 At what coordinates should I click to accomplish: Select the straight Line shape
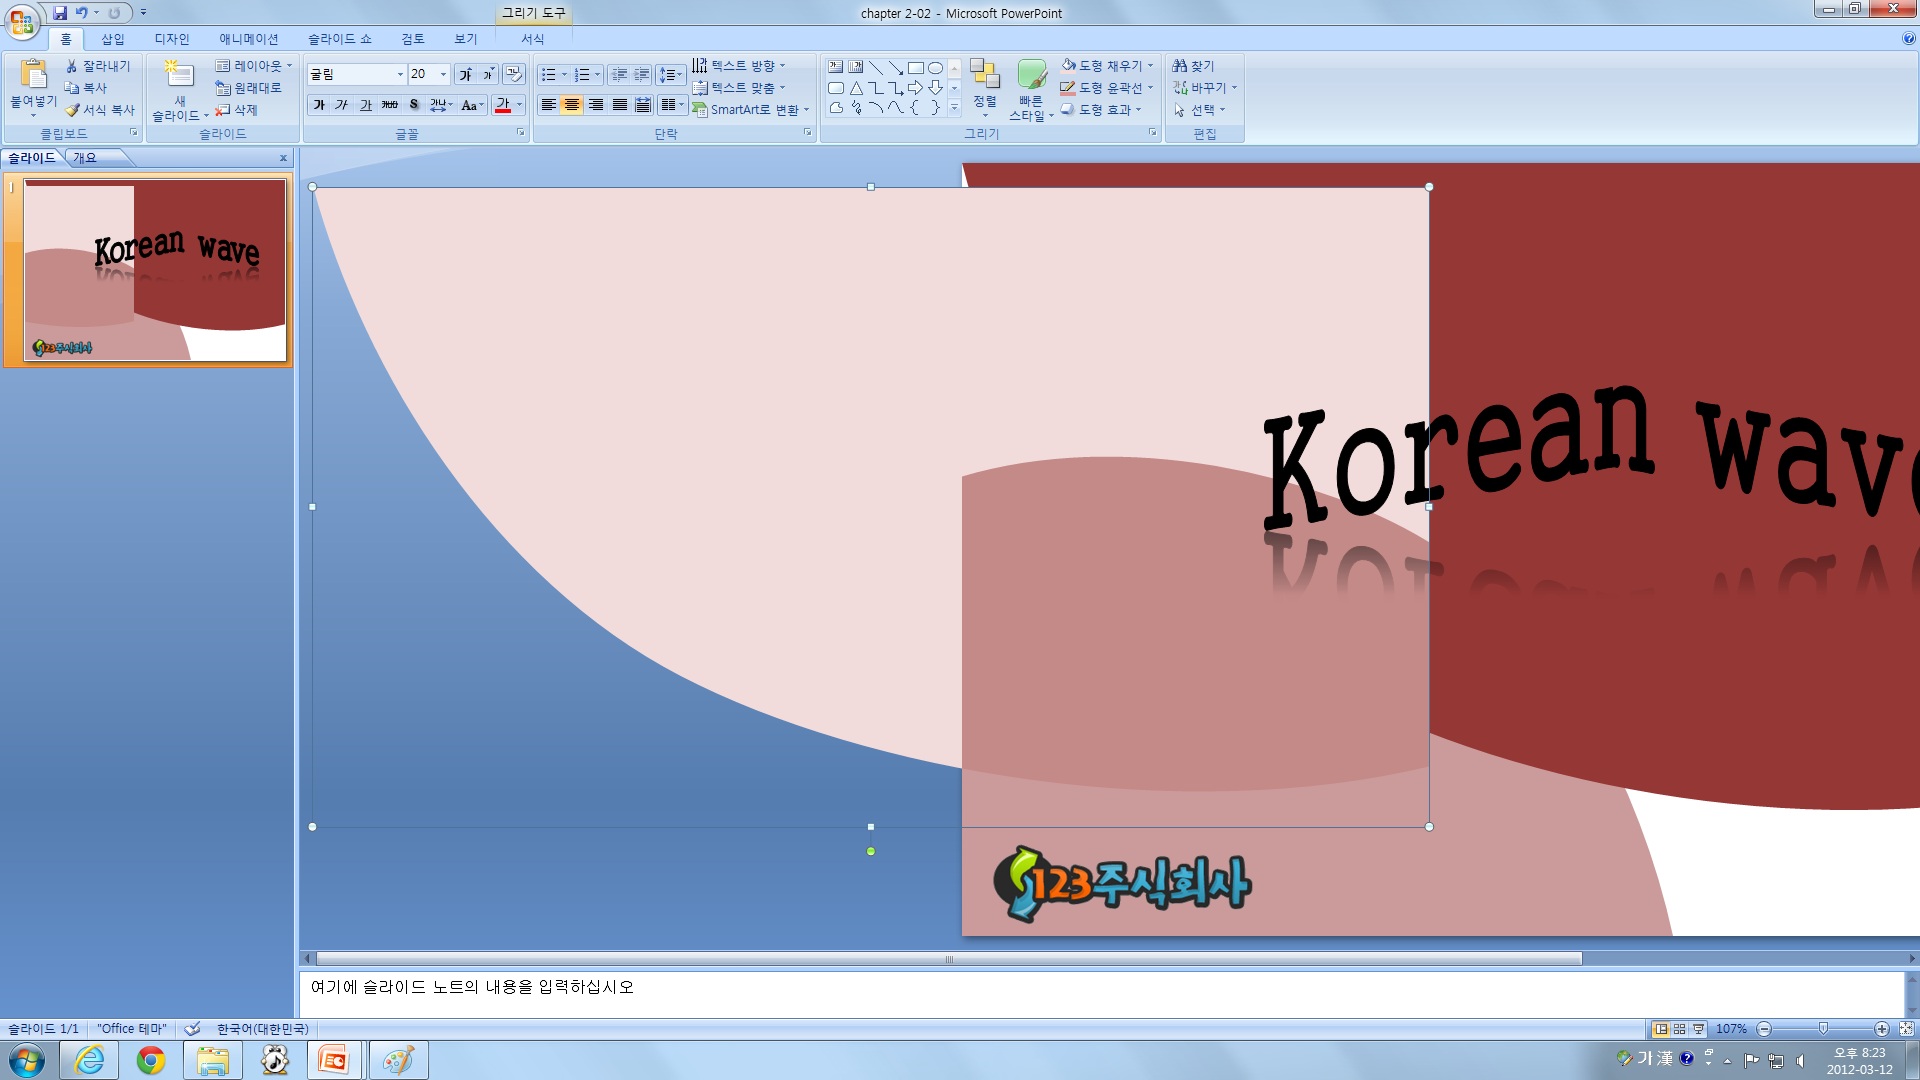point(876,67)
